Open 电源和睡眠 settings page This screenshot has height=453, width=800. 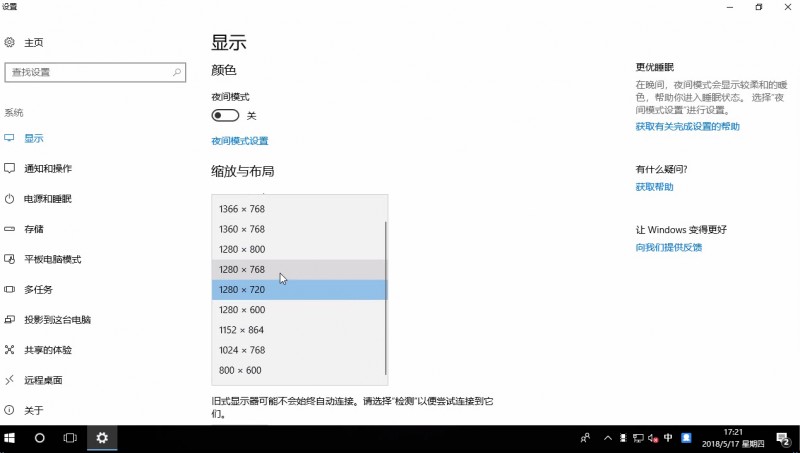(48, 199)
